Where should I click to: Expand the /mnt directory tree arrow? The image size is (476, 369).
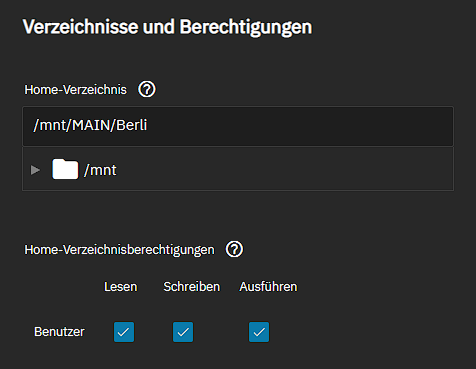coord(35,170)
